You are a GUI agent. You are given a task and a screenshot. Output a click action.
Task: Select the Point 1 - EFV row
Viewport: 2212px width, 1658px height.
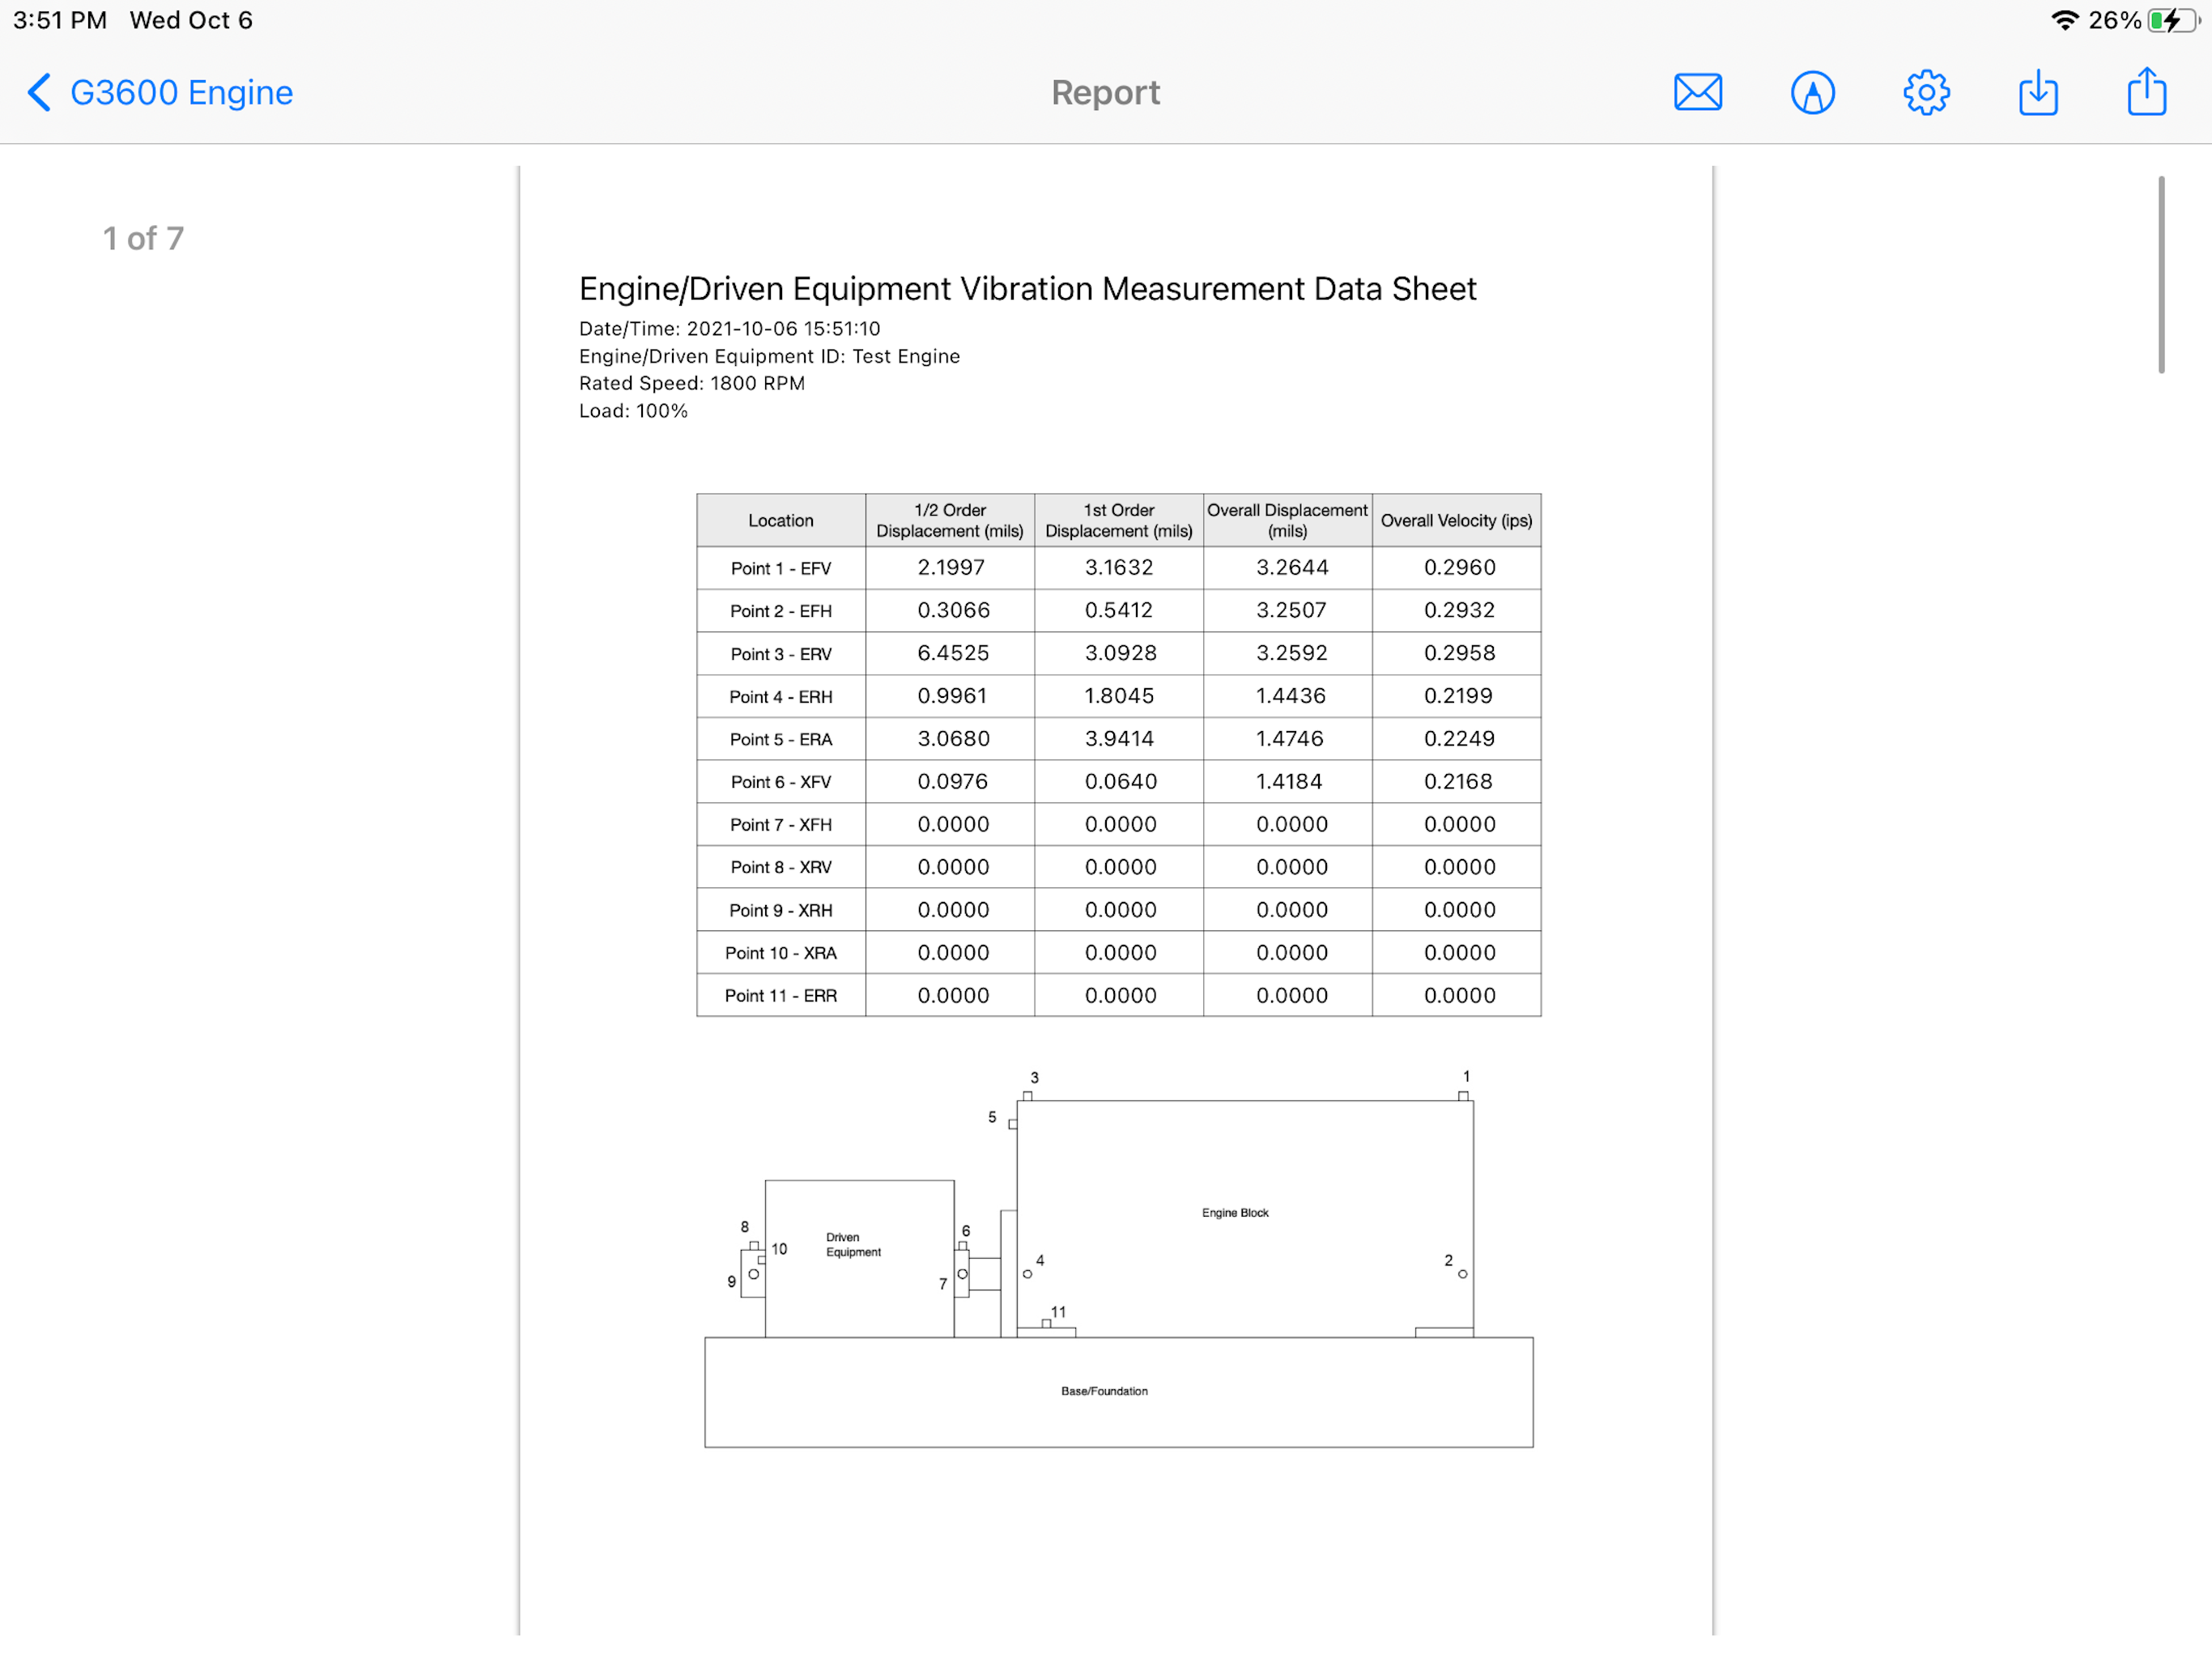[1118, 568]
